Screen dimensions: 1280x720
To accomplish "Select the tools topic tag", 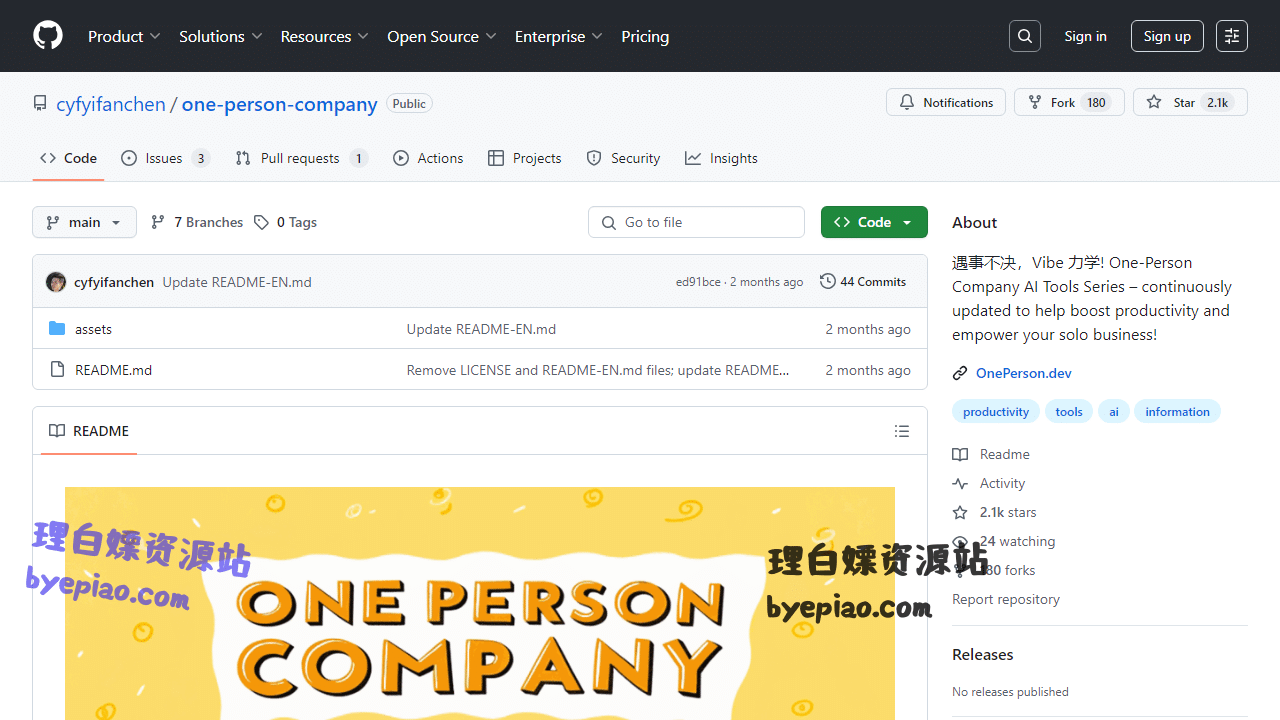I will [1069, 412].
